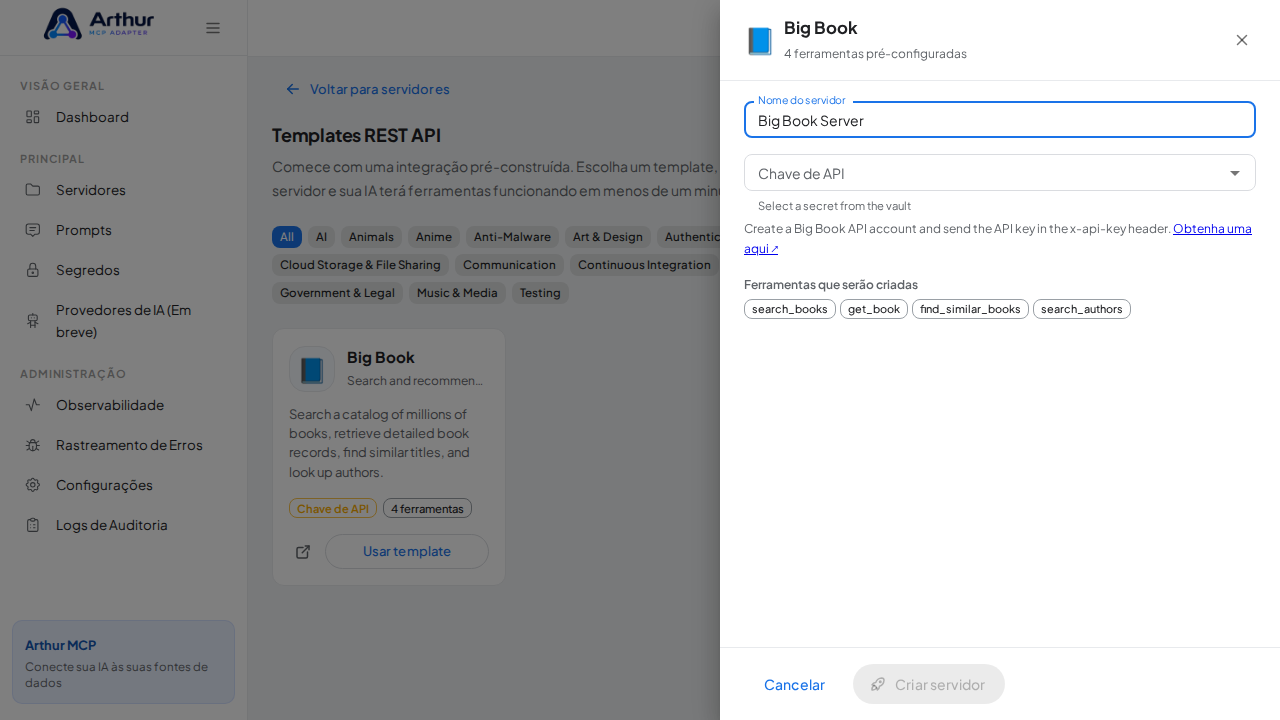Click the blue book icon in panel header
This screenshot has height=720, width=1280.
coord(760,41)
